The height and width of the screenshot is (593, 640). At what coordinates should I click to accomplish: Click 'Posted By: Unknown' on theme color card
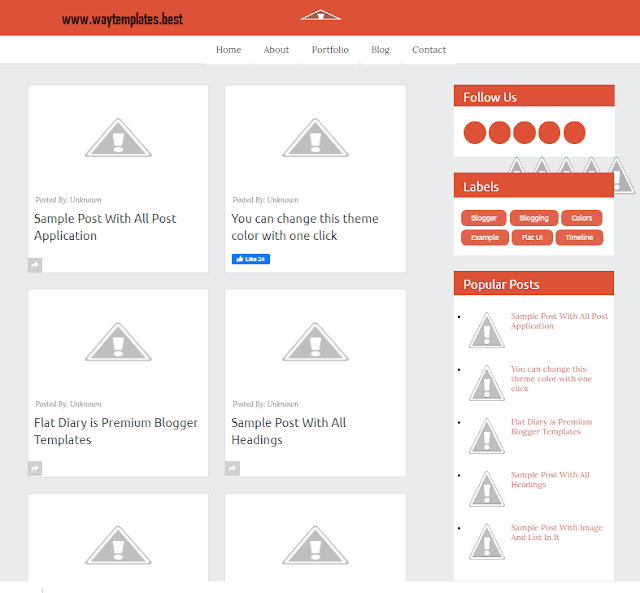(266, 200)
